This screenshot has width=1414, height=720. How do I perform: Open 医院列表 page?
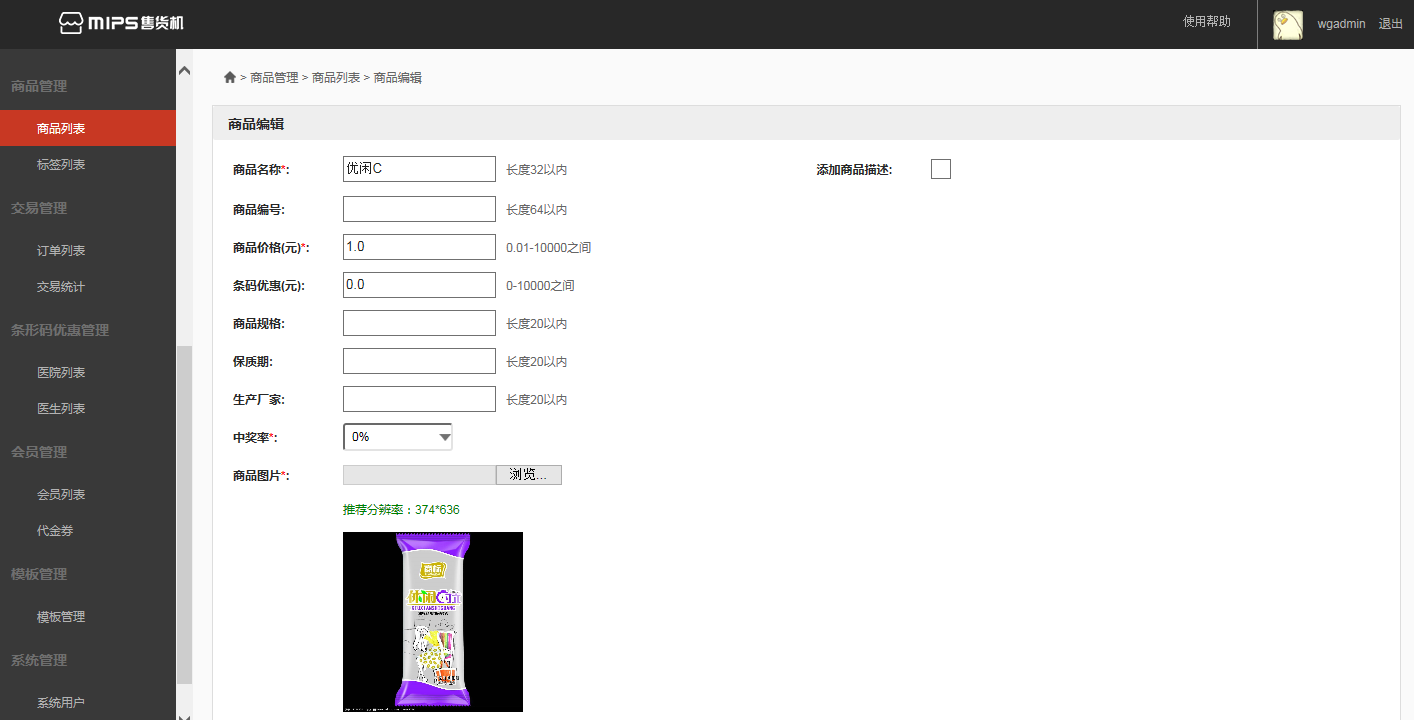(x=61, y=373)
